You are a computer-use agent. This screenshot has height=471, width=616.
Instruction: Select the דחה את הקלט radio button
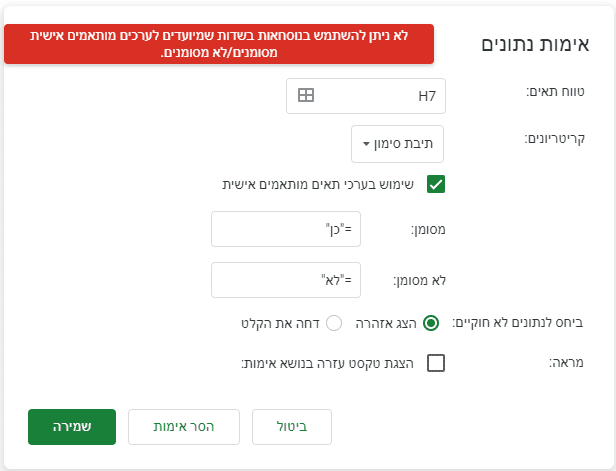(334, 323)
